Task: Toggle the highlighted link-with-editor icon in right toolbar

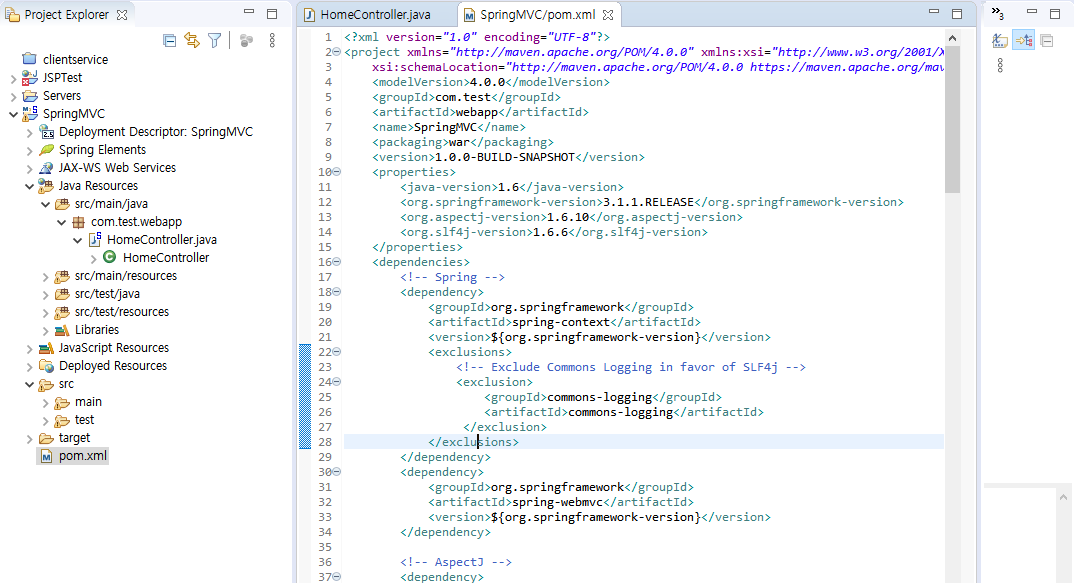Action: pos(1022,39)
